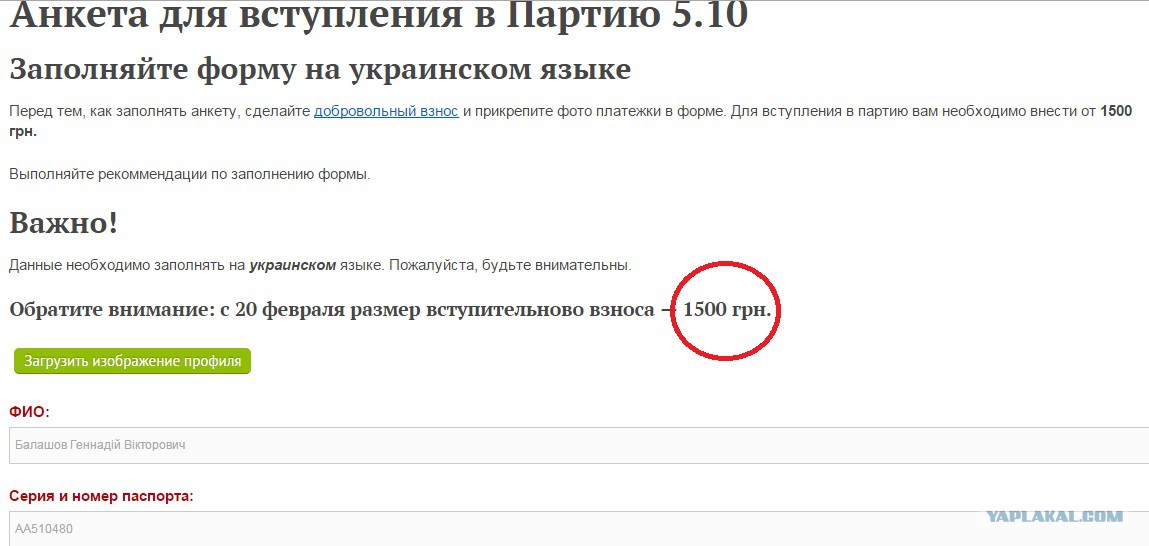Viewport: 1149px width, 546px height.
Task: Click the "Выполняйте рекомендации по заполнению формы" text
Action: 190,175
